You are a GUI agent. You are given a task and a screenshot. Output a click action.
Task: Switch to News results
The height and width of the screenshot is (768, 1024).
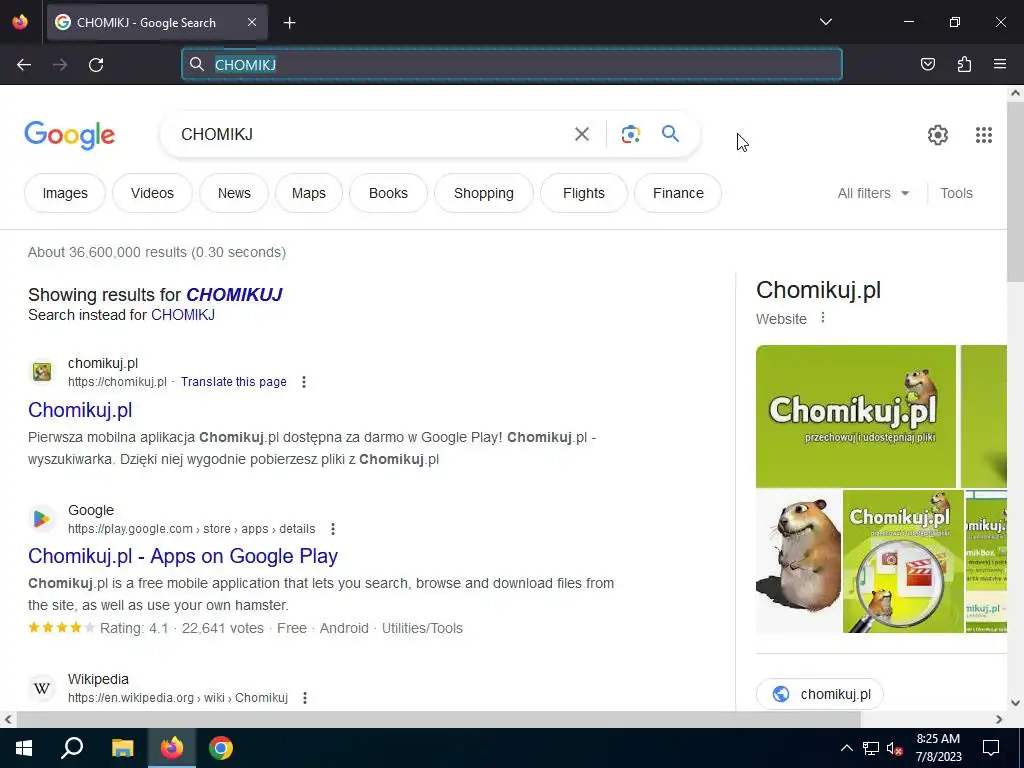coord(234,193)
